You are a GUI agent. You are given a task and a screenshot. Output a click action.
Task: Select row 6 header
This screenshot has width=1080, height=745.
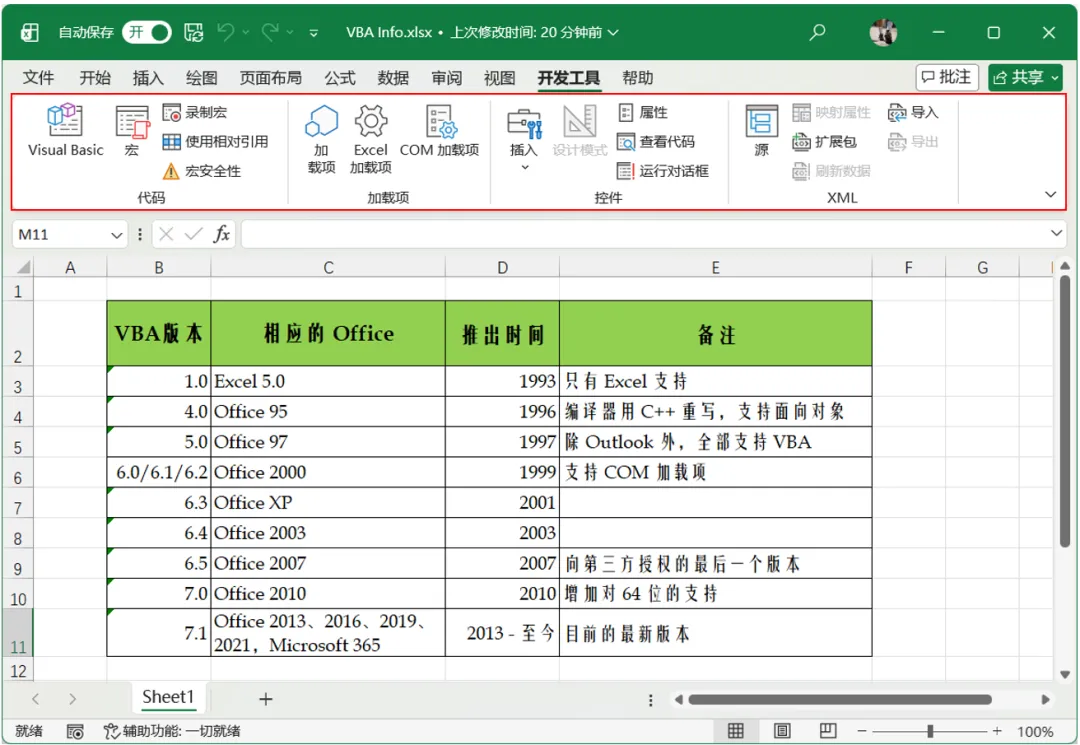[x=19, y=474]
